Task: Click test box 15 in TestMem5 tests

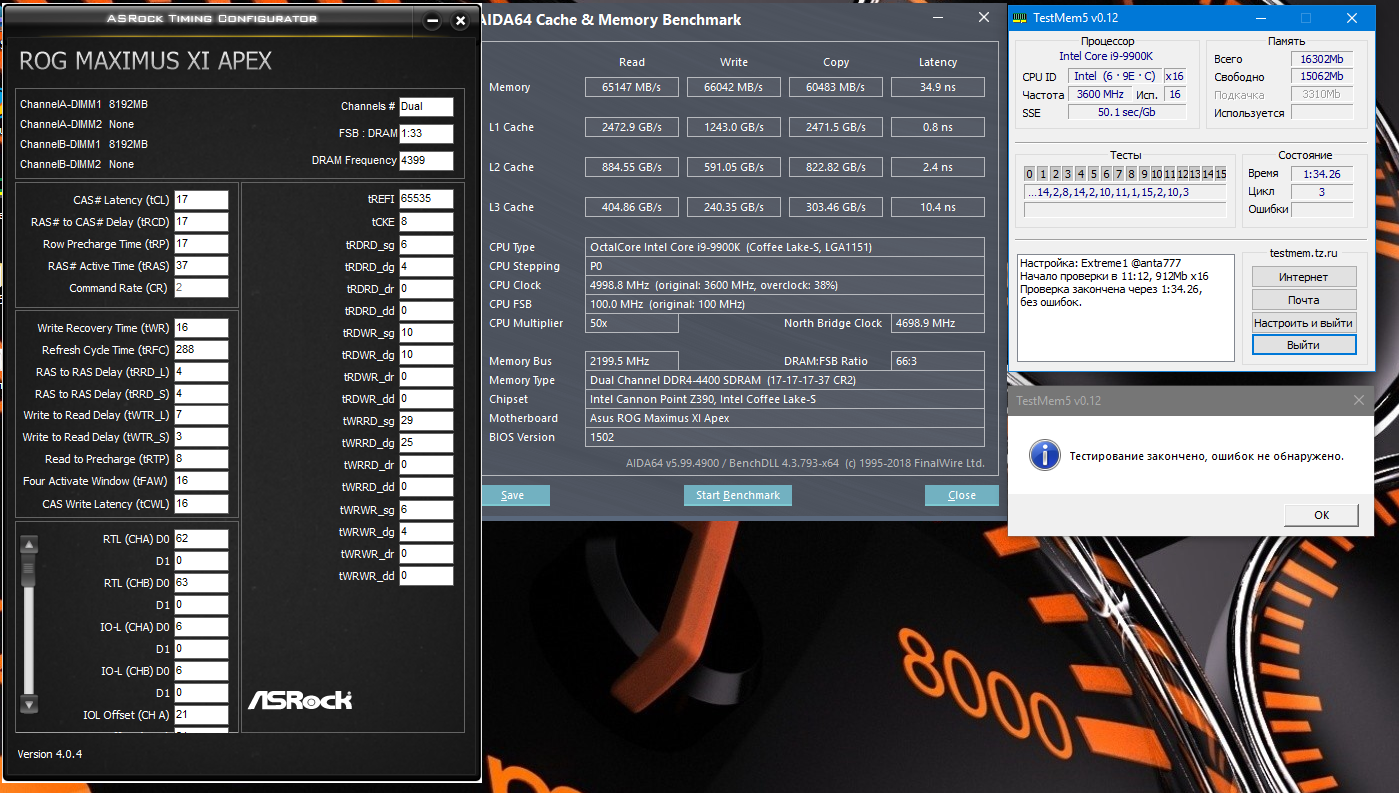Action: coord(1220,174)
